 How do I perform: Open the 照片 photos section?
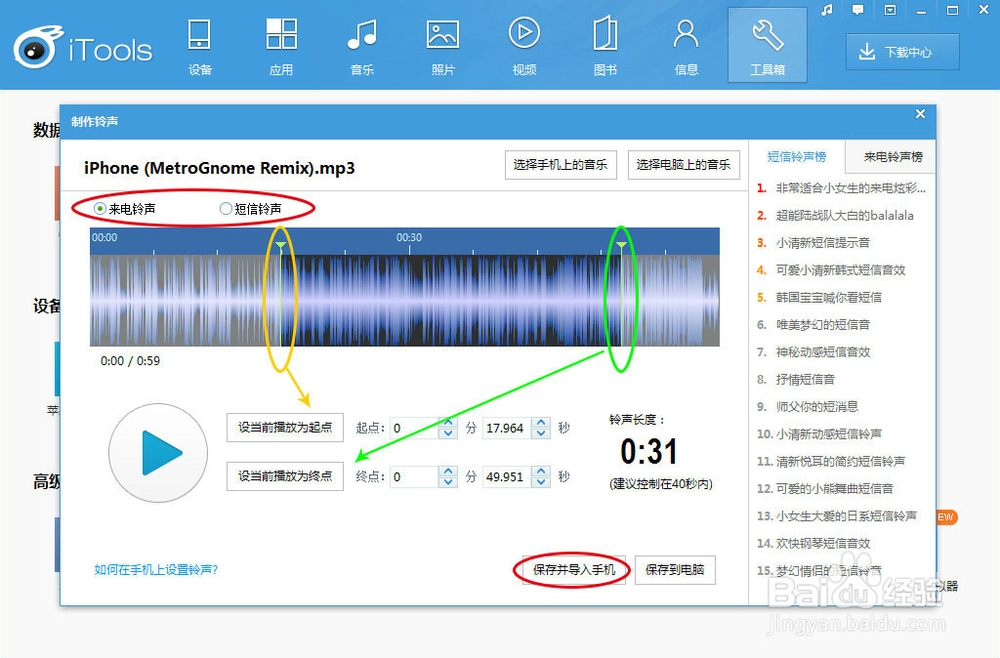click(443, 48)
